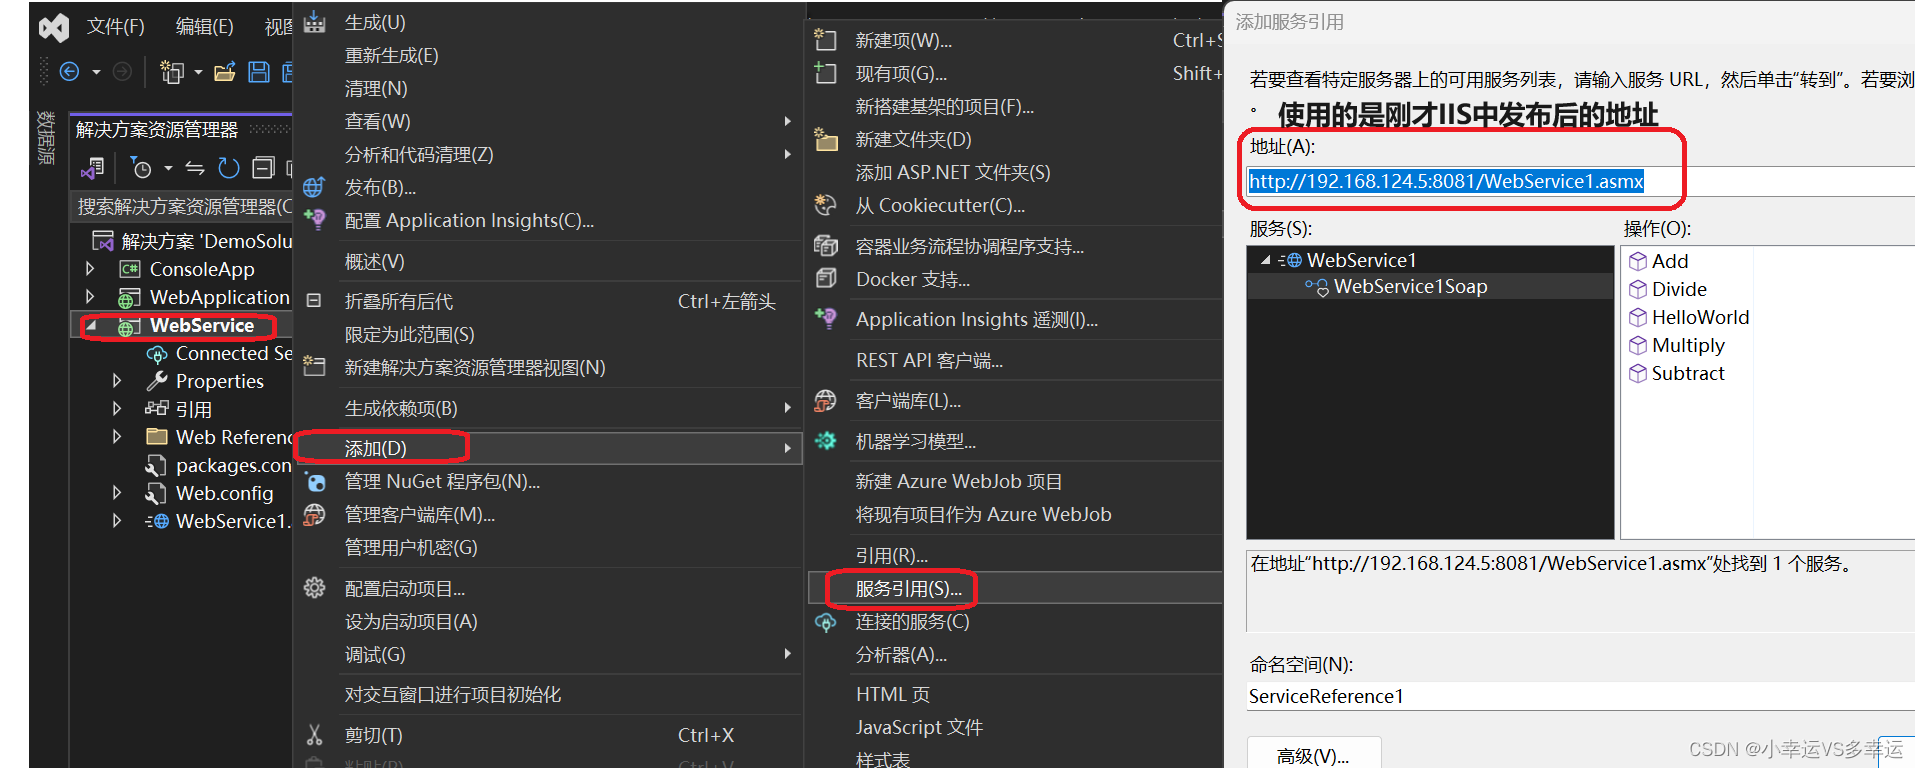1918x768 pixels.
Task: Expand the Properties folder node
Action: (117, 381)
